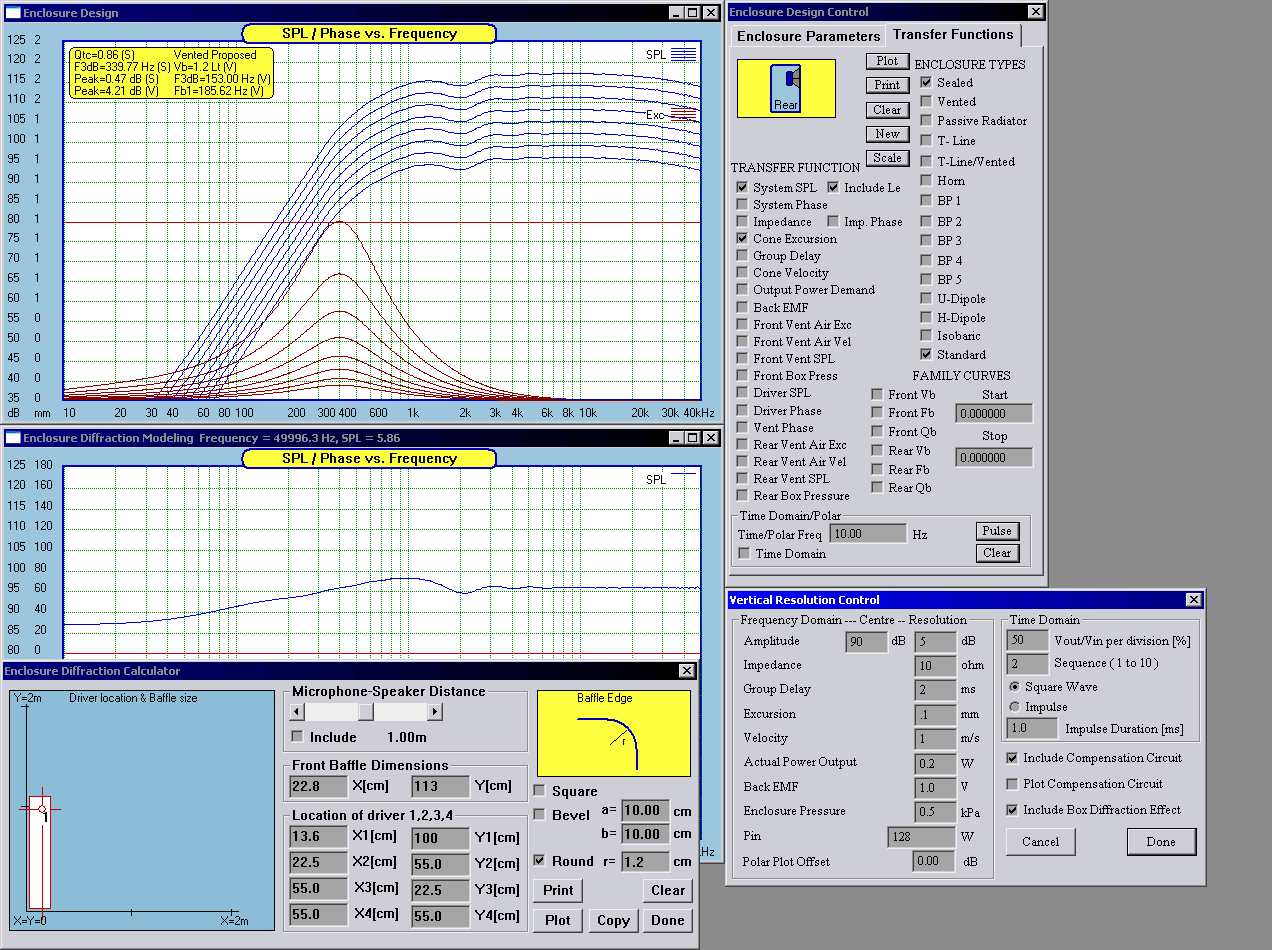Click Enclosure Design window title icon

tap(13, 13)
